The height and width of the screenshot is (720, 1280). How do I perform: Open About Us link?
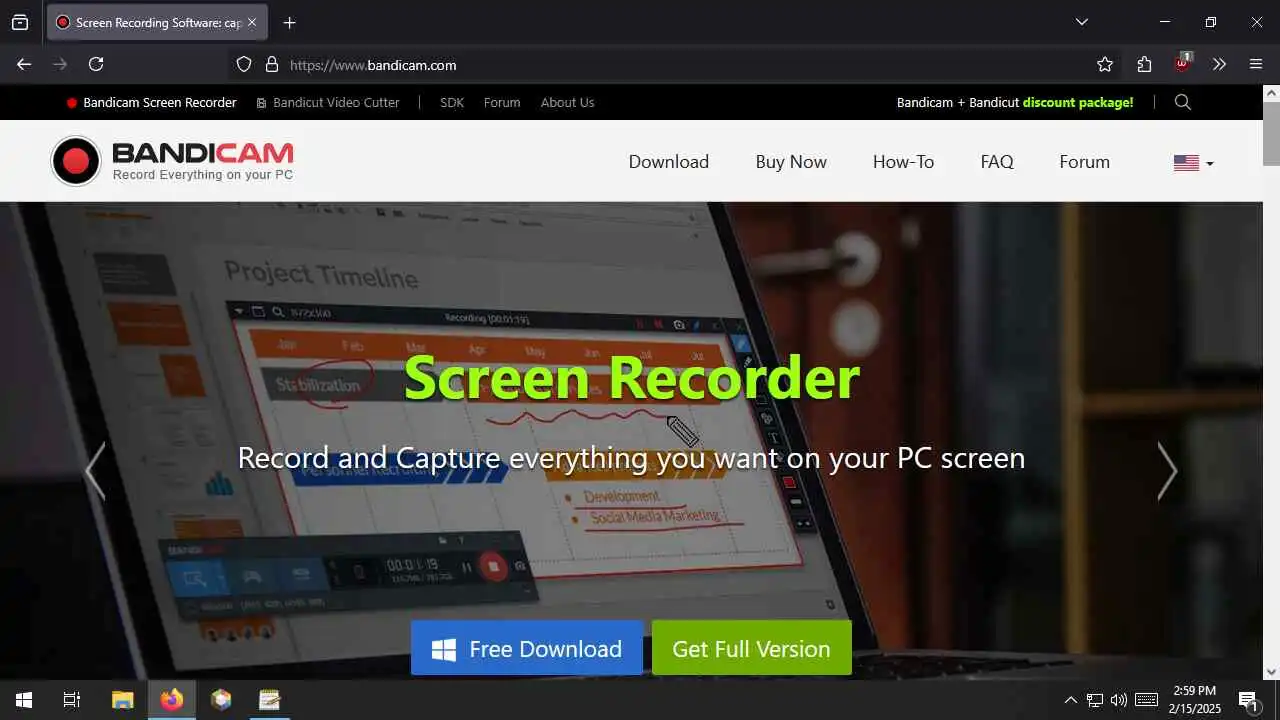[567, 102]
